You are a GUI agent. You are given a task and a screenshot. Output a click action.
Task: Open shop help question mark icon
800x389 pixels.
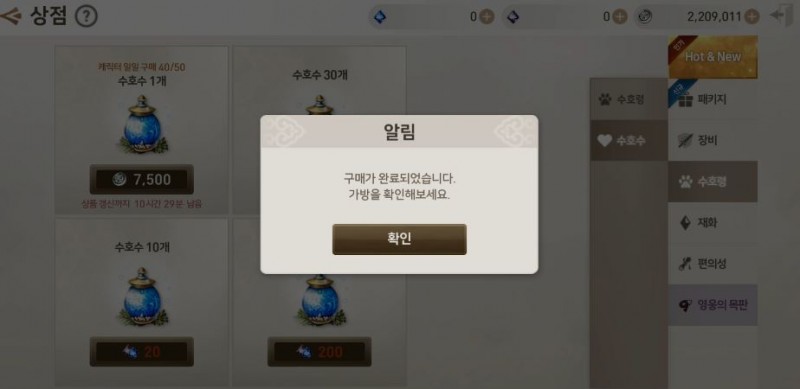pos(86,17)
